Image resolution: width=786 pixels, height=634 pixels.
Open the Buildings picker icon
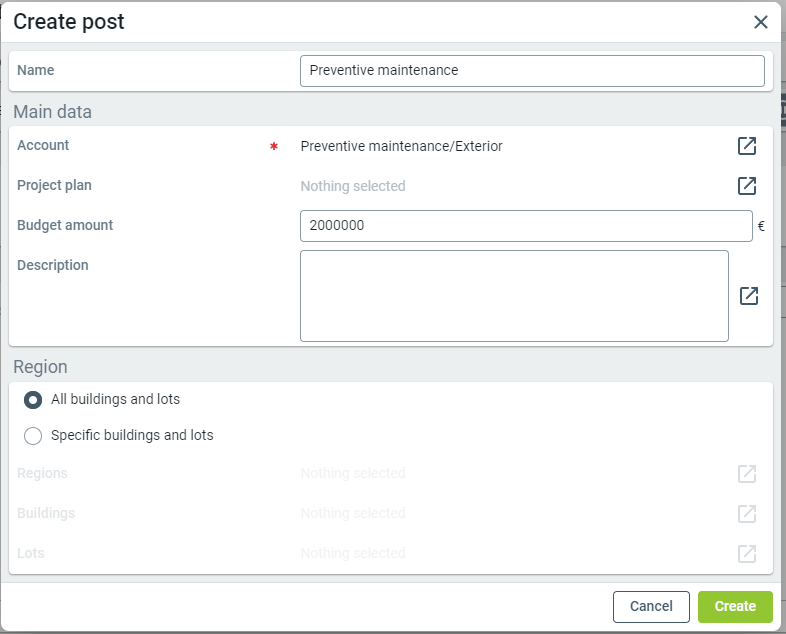[747, 514]
